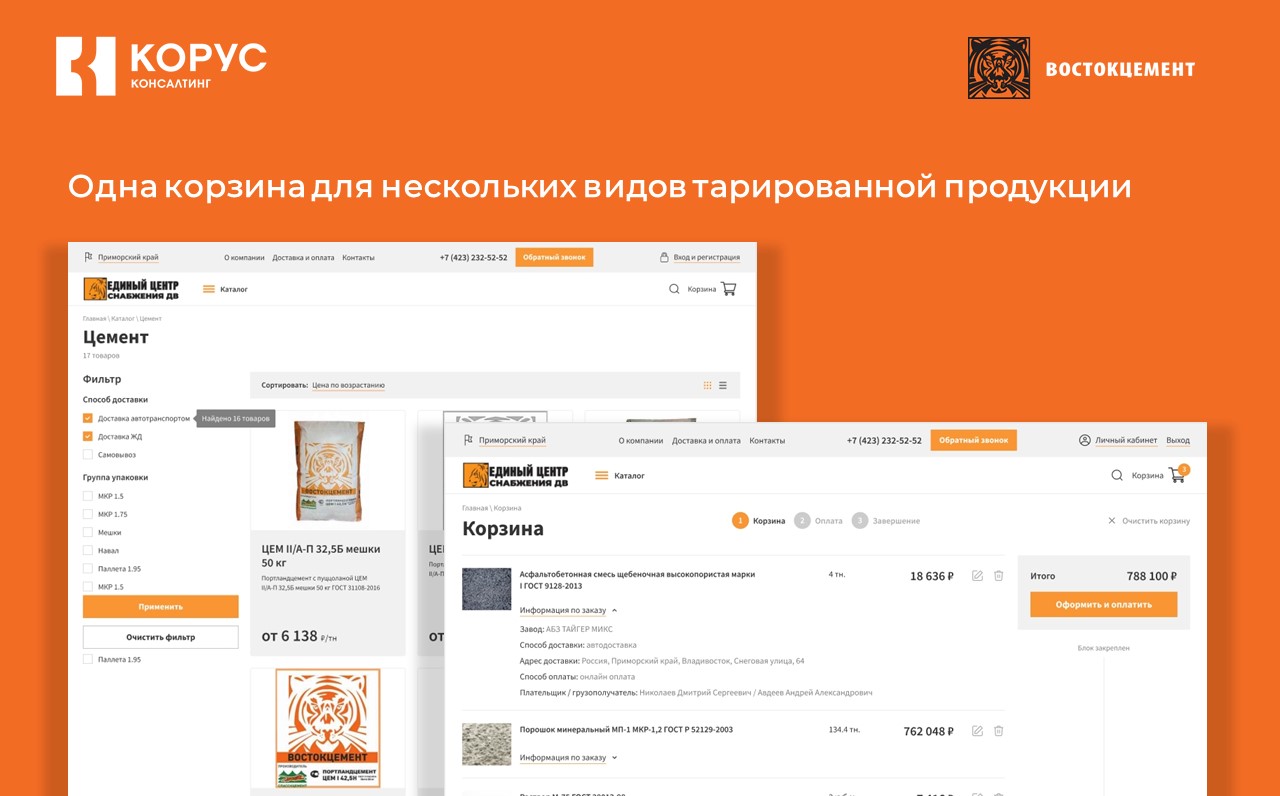Apply filters with the Применить button
The height and width of the screenshot is (796, 1280).
(x=161, y=606)
